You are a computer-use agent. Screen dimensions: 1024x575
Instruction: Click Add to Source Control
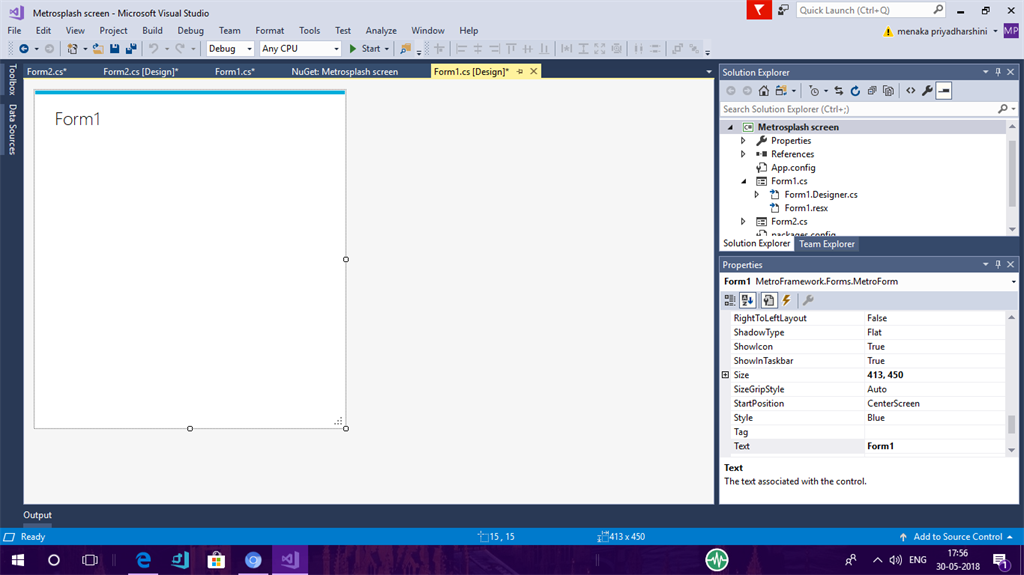tap(957, 536)
